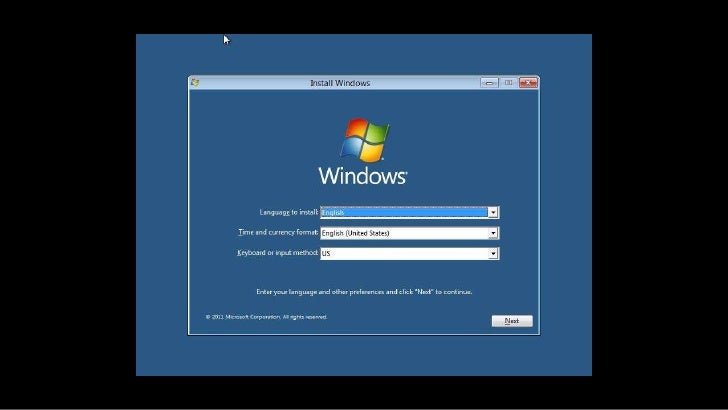Click the Windows setup icon in title bar
The width and height of the screenshot is (728, 410).
coord(195,83)
